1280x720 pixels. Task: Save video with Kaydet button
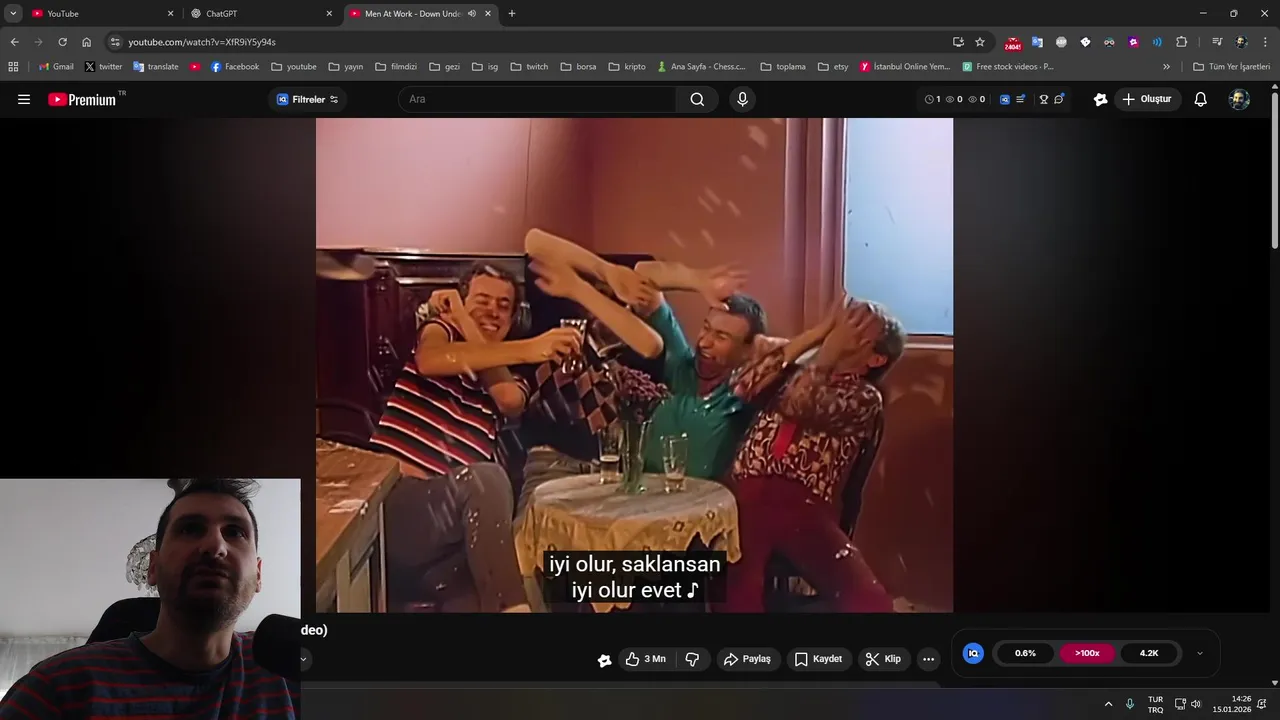(818, 659)
